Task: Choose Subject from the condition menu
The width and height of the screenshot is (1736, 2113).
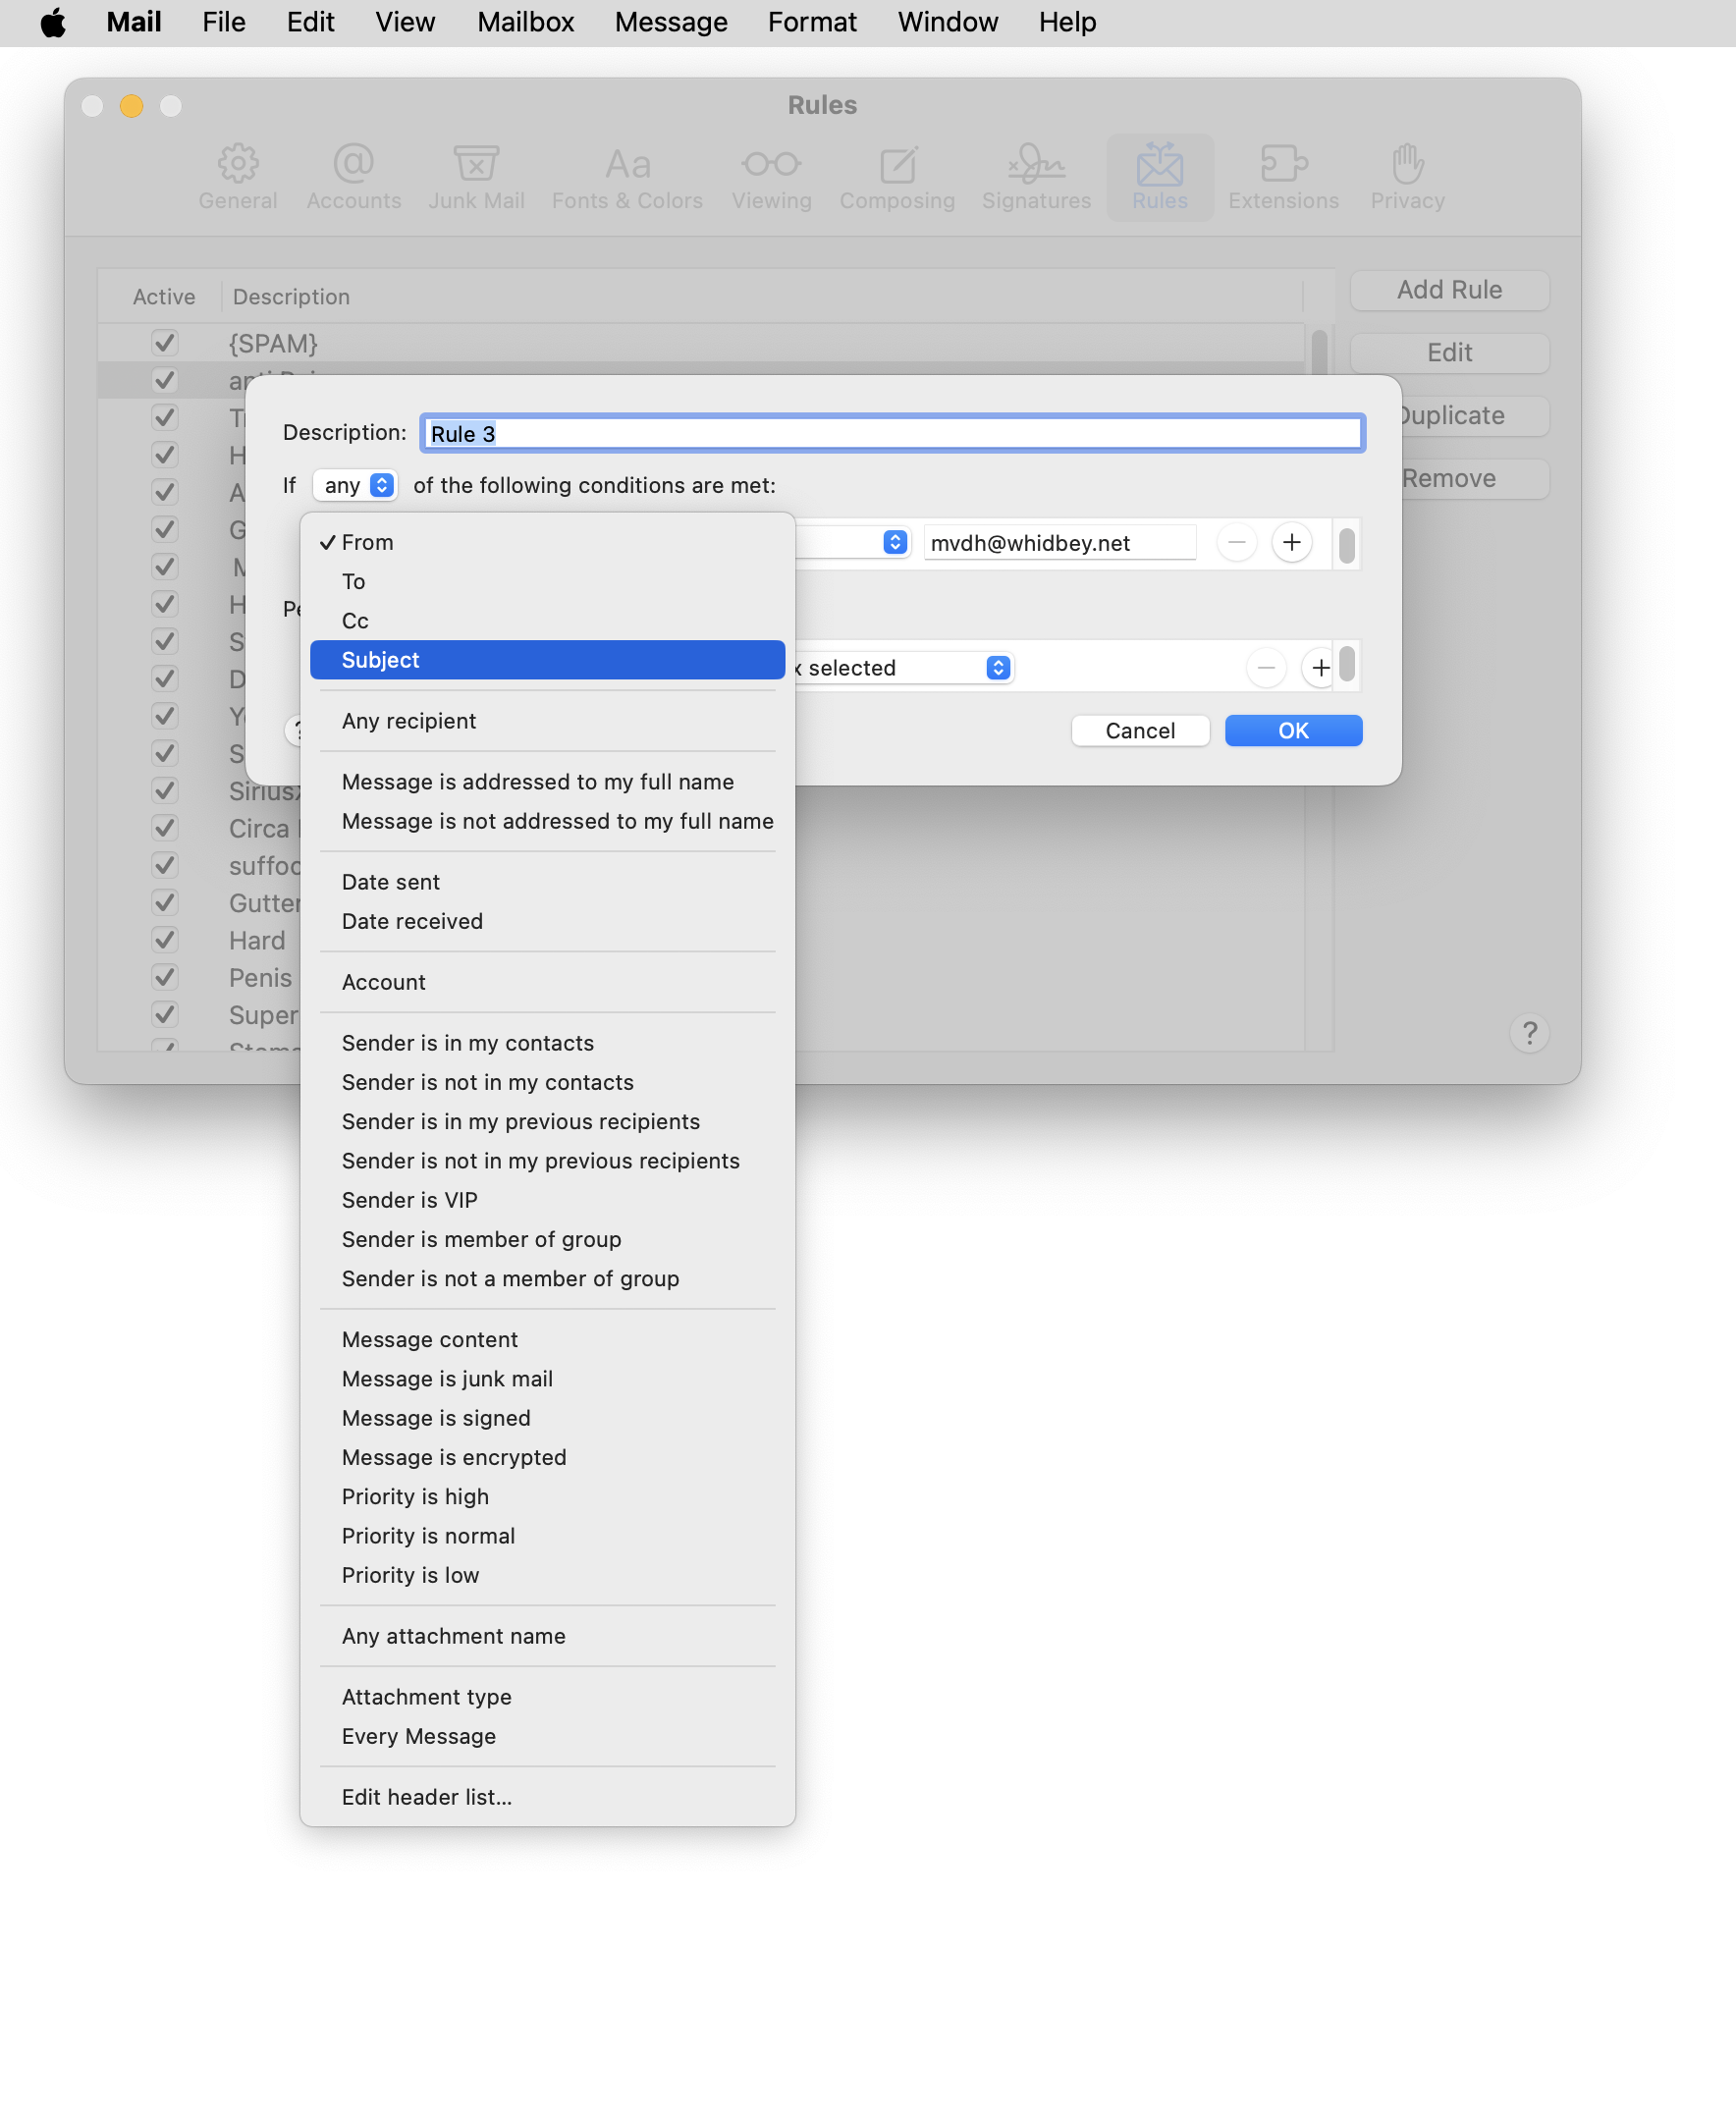Action: (547, 660)
